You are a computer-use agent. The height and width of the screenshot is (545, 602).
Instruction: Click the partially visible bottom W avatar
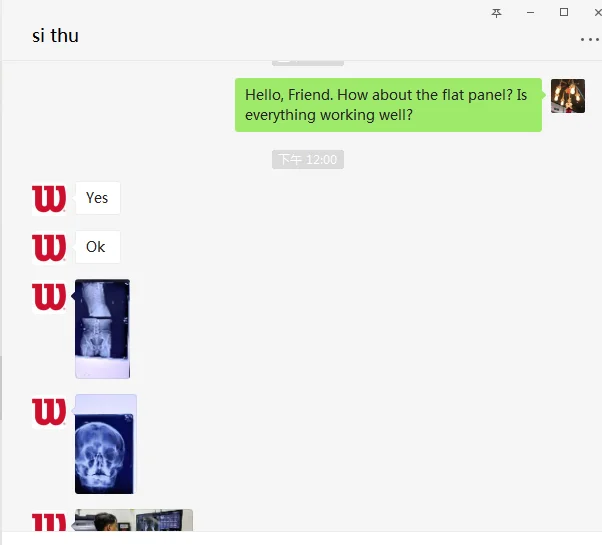[x=49, y=521]
